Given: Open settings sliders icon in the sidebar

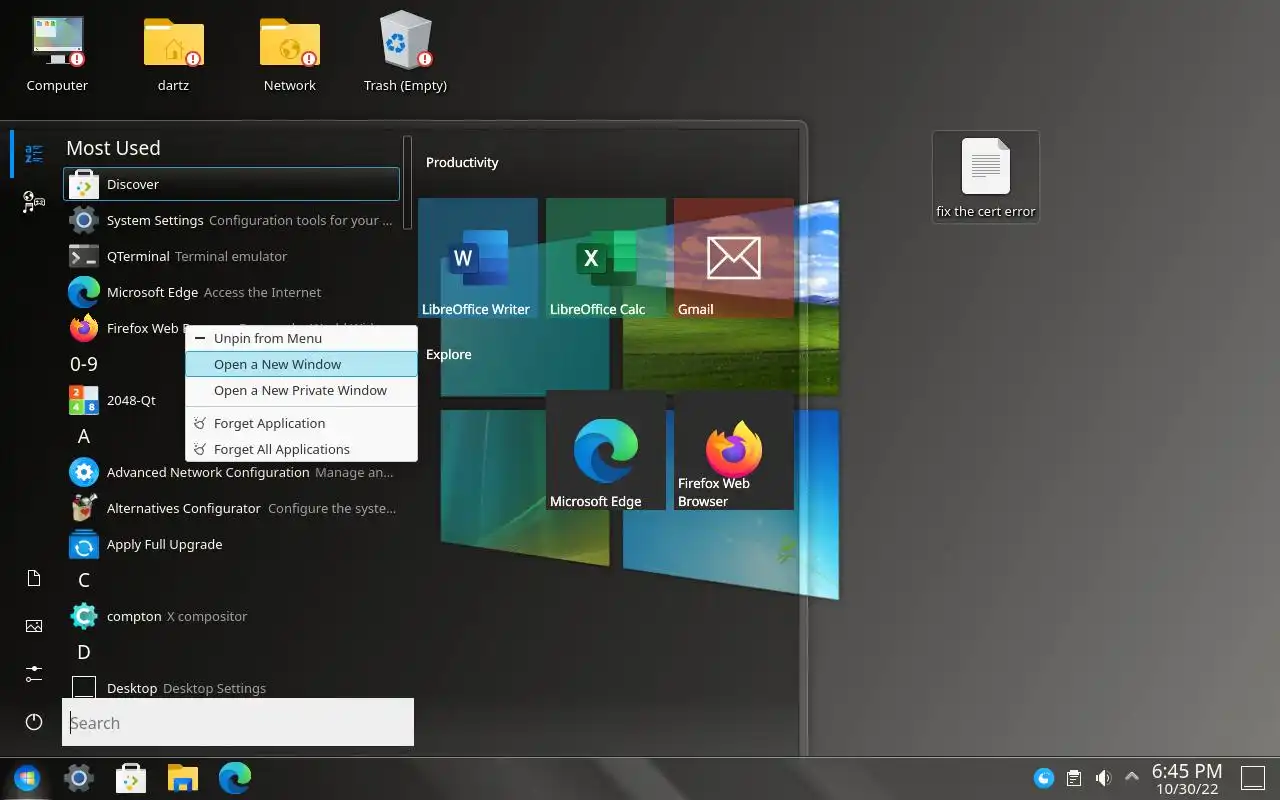Looking at the screenshot, I should point(34,674).
